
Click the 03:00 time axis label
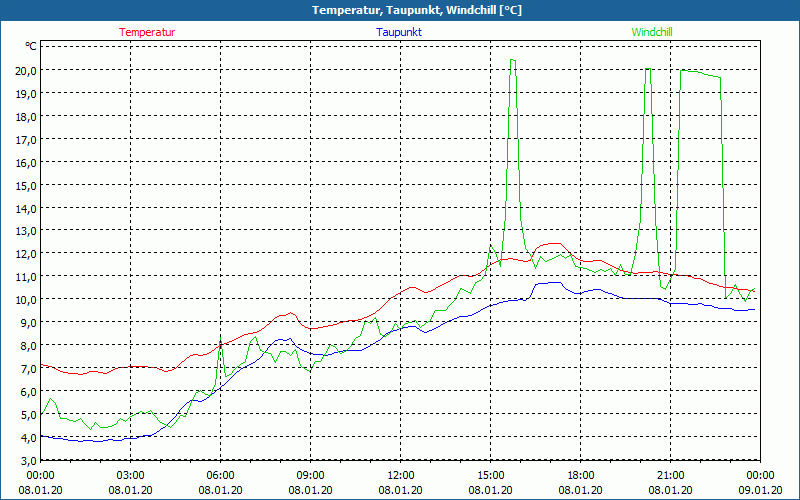(x=131, y=475)
